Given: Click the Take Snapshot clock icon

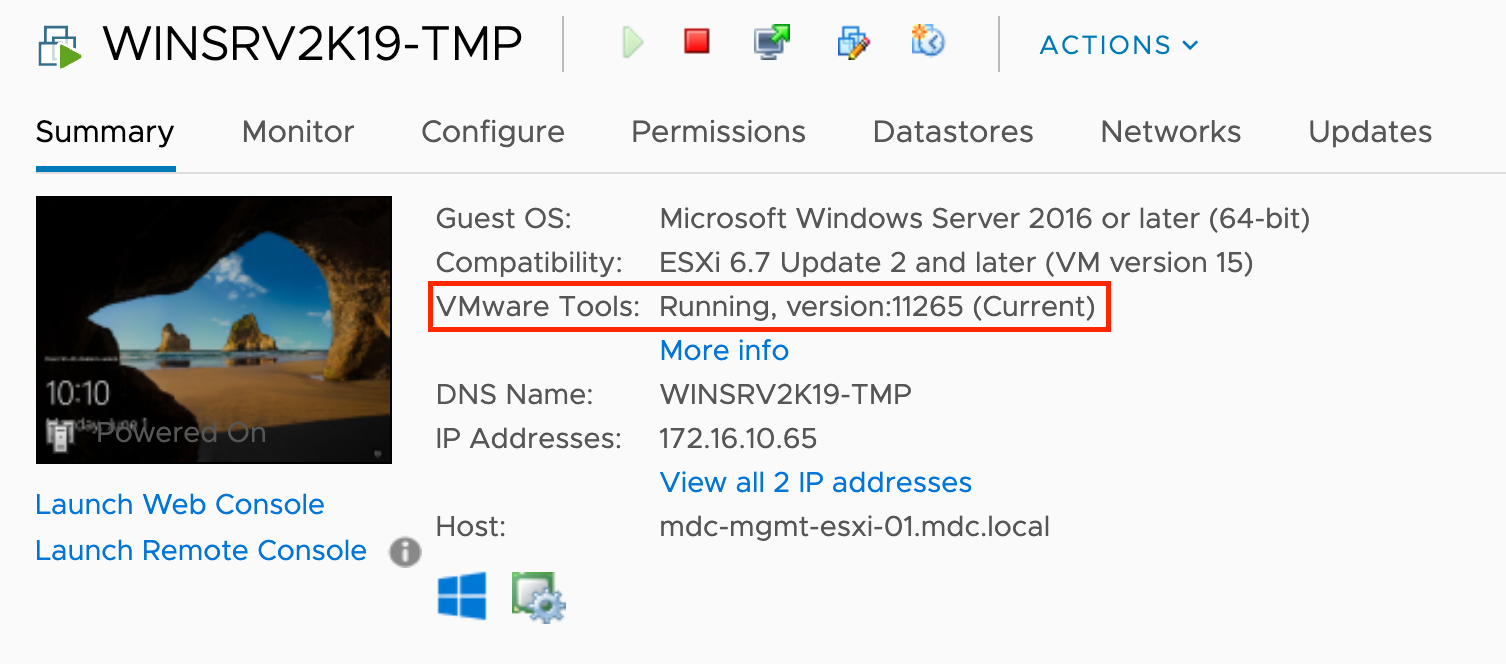Looking at the screenshot, I should 928,41.
